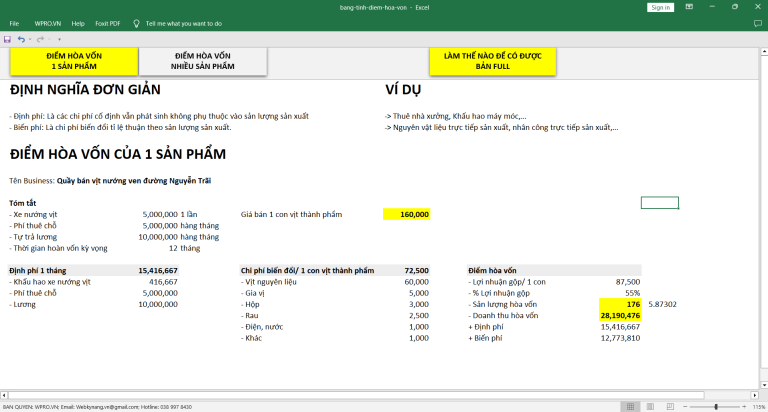Image resolution: width=768 pixels, height=412 pixels.
Task: Click the zoom in plus button
Action: (746, 407)
